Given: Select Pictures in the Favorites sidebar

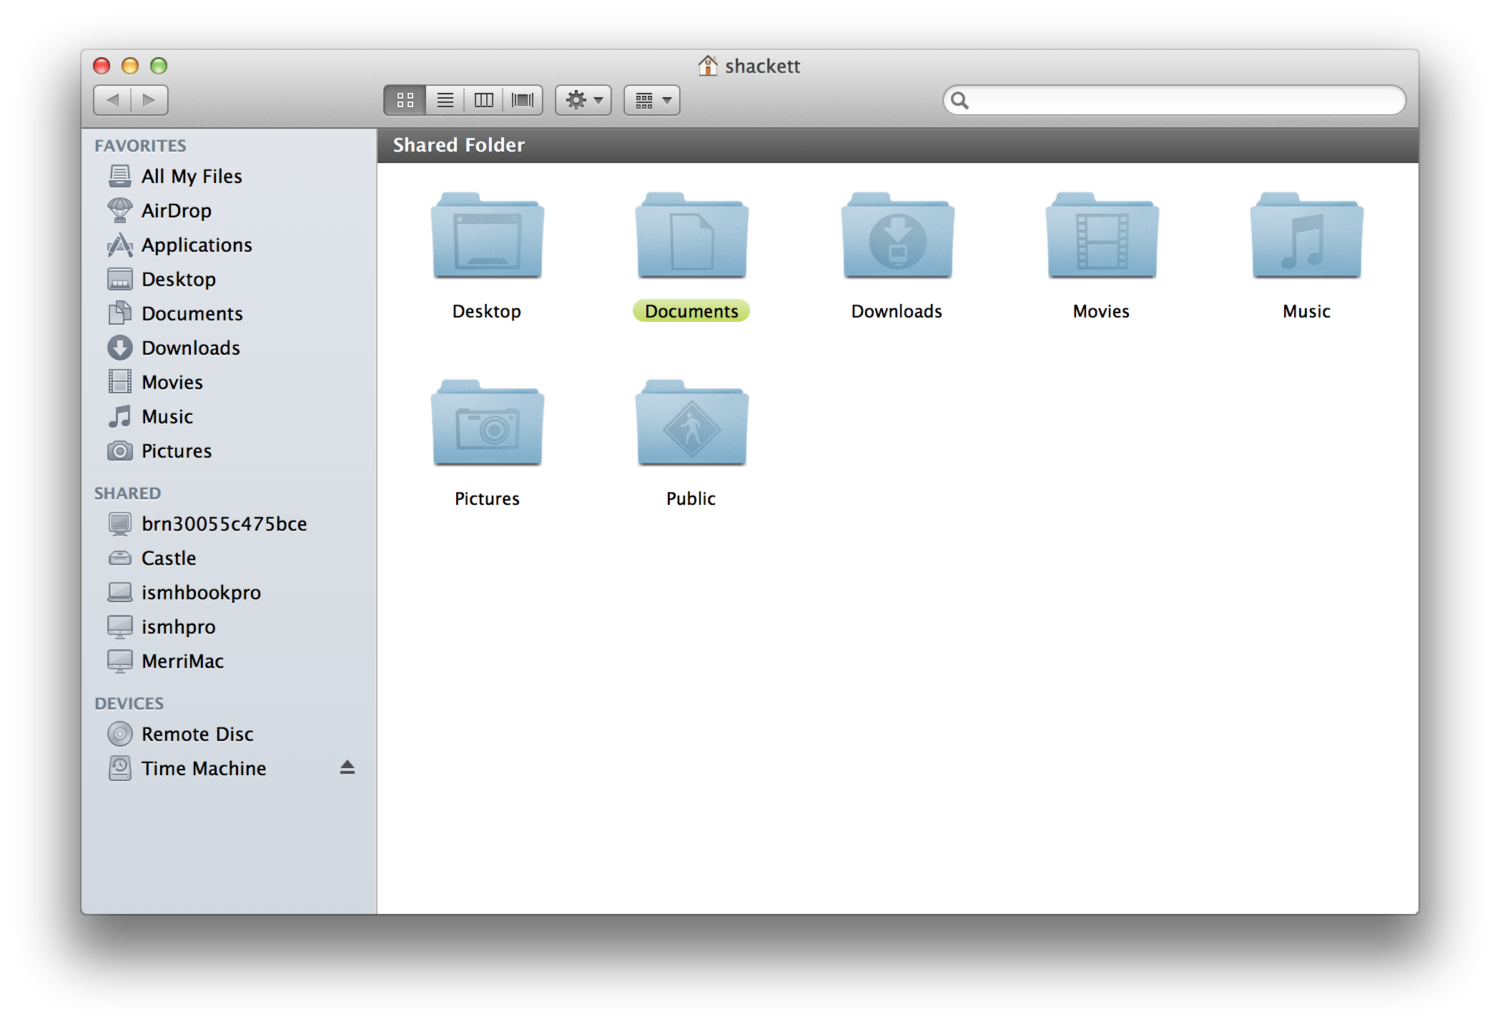Looking at the screenshot, I should pos(175,451).
